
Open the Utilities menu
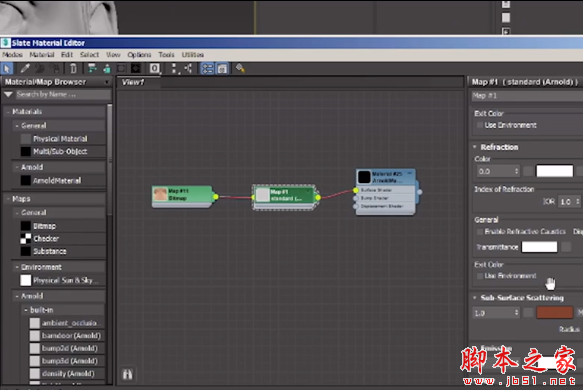[x=193, y=55]
